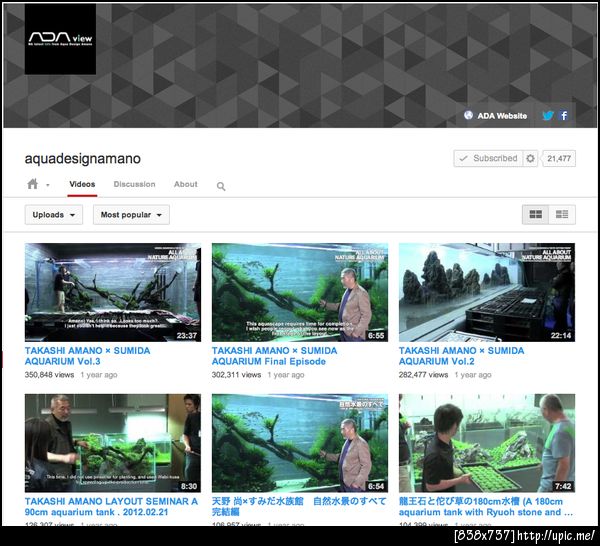The width and height of the screenshot is (600, 546).
Task: Open subscription settings gear icon
Action: click(530, 158)
